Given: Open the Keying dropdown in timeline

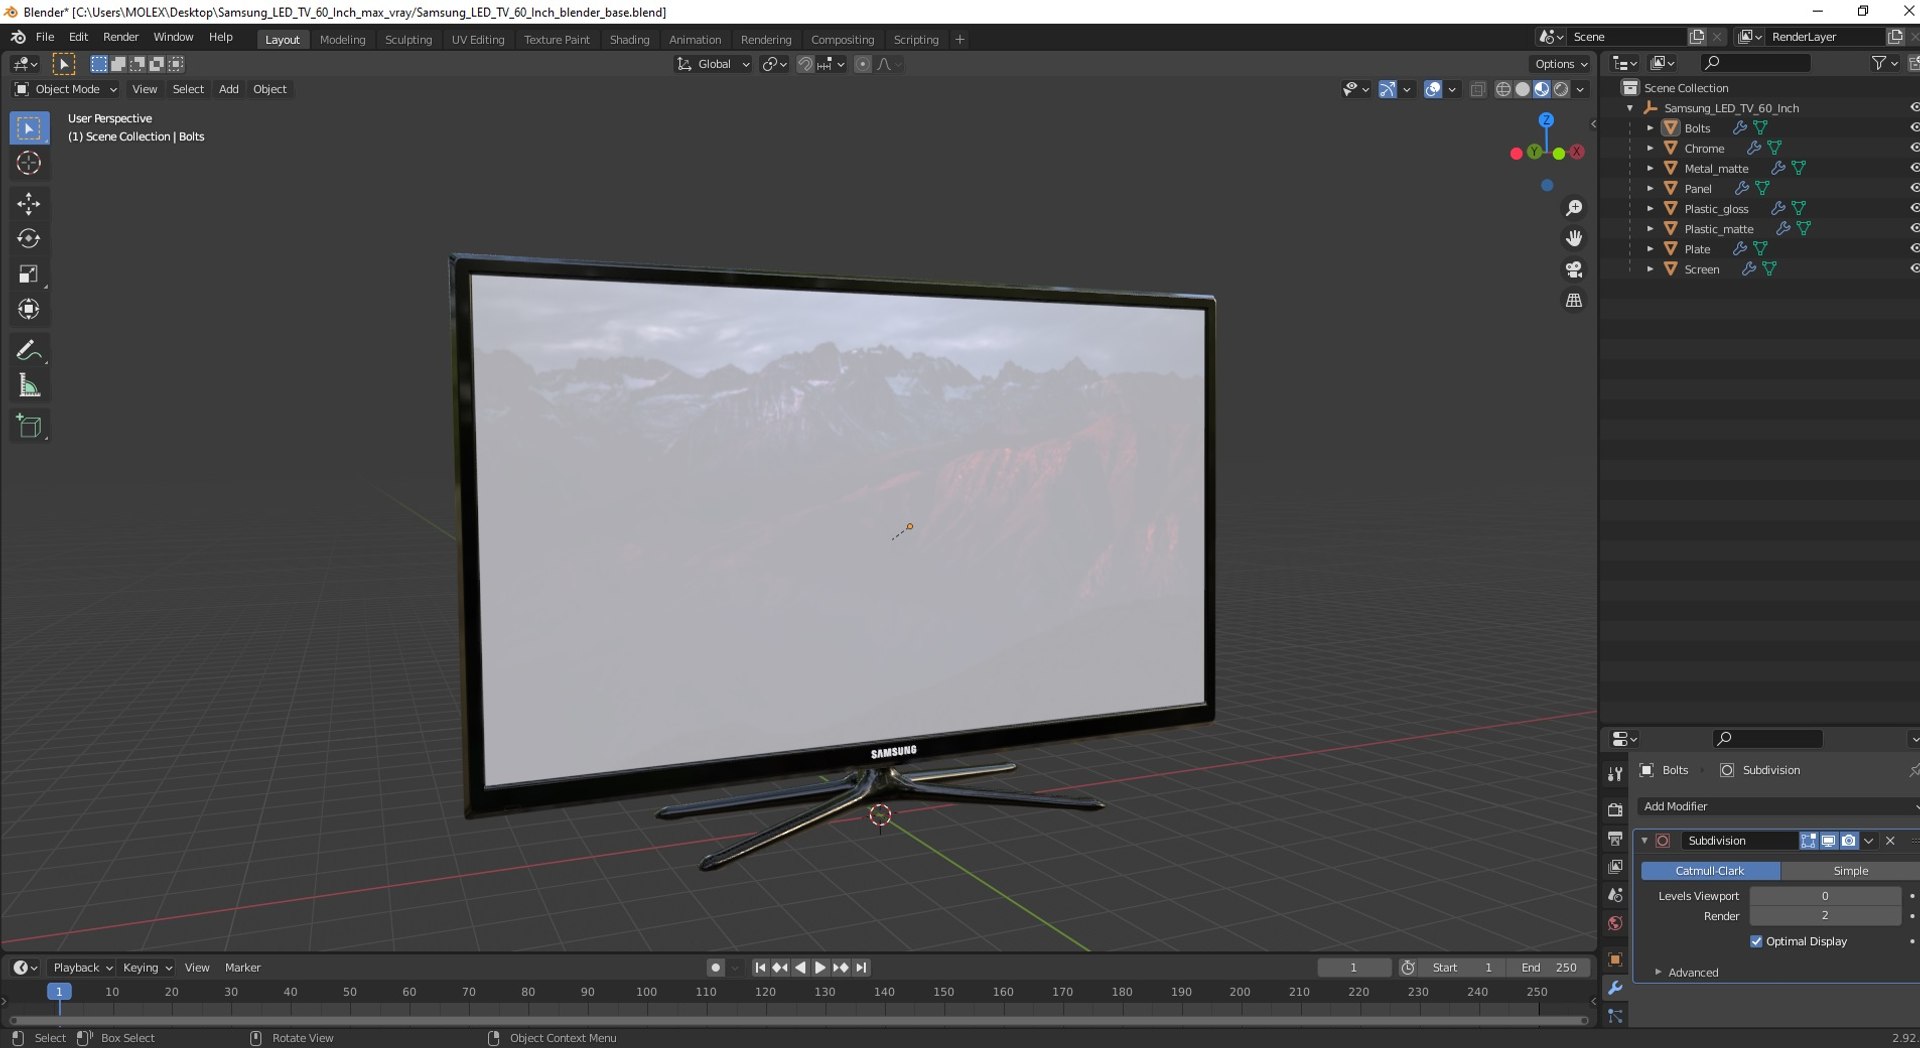Looking at the screenshot, I should tap(147, 967).
